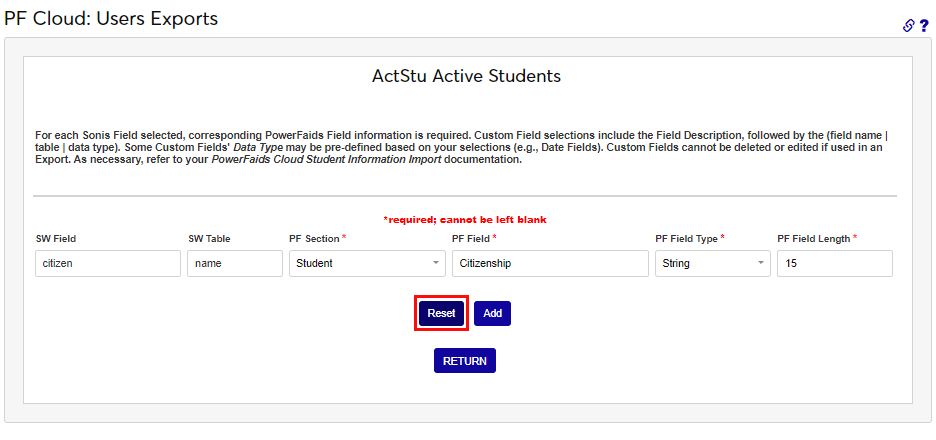
Task: Click the SW Field column label
Action: pyautogui.click(x=56, y=239)
